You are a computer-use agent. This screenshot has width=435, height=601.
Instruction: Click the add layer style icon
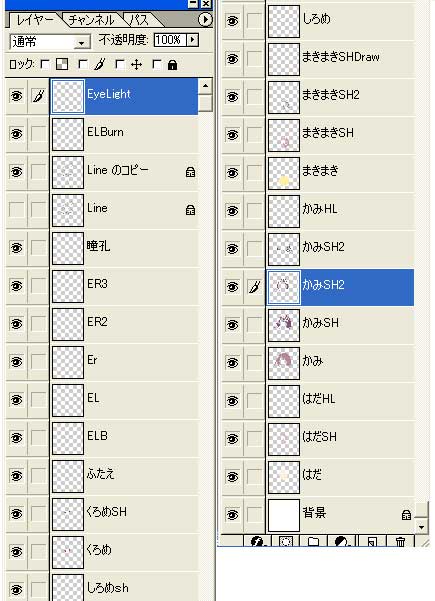tap(258, 541)
